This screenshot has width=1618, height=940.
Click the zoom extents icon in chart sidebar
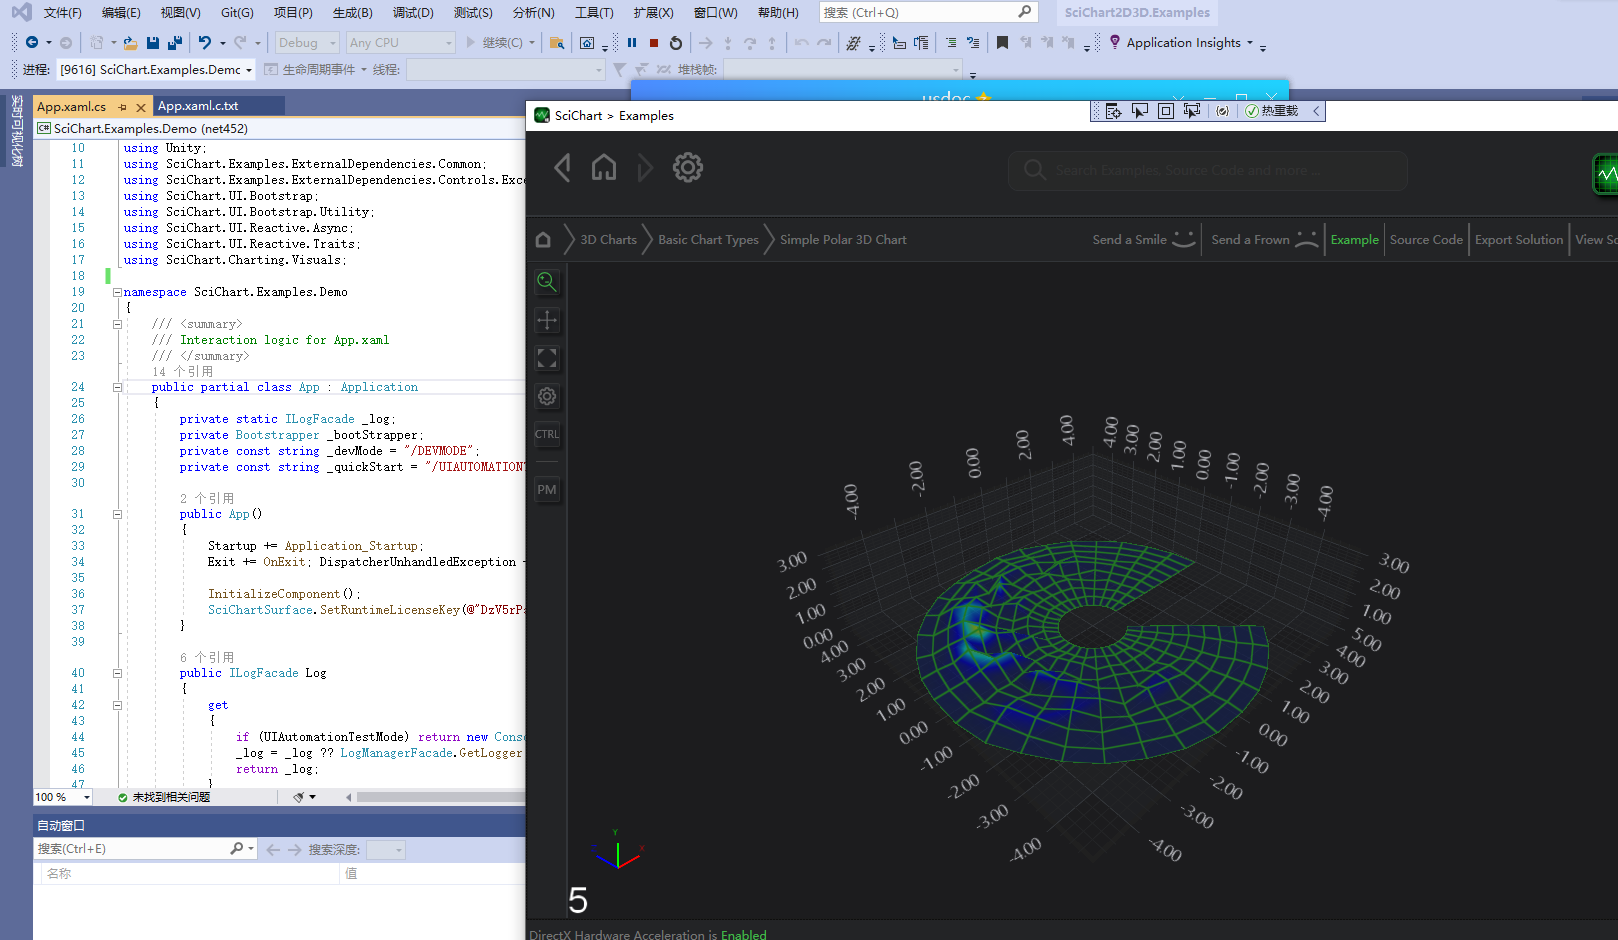point(547,358)
